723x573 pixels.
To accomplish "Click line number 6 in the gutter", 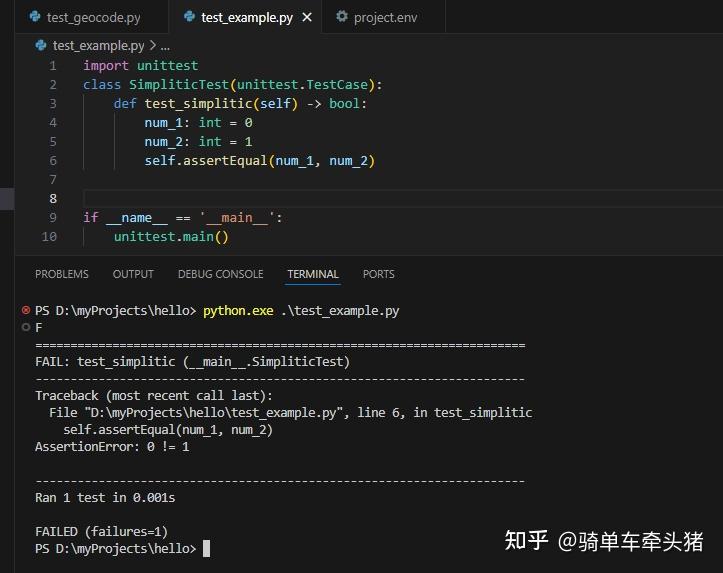I will coord(53,161).
